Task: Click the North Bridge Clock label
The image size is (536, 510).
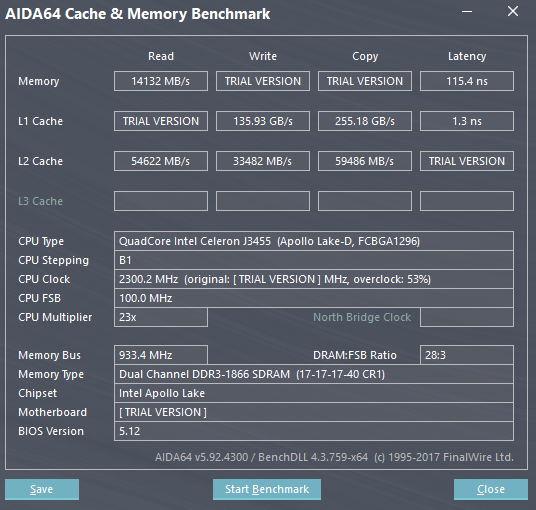Action: click(362, 317)
